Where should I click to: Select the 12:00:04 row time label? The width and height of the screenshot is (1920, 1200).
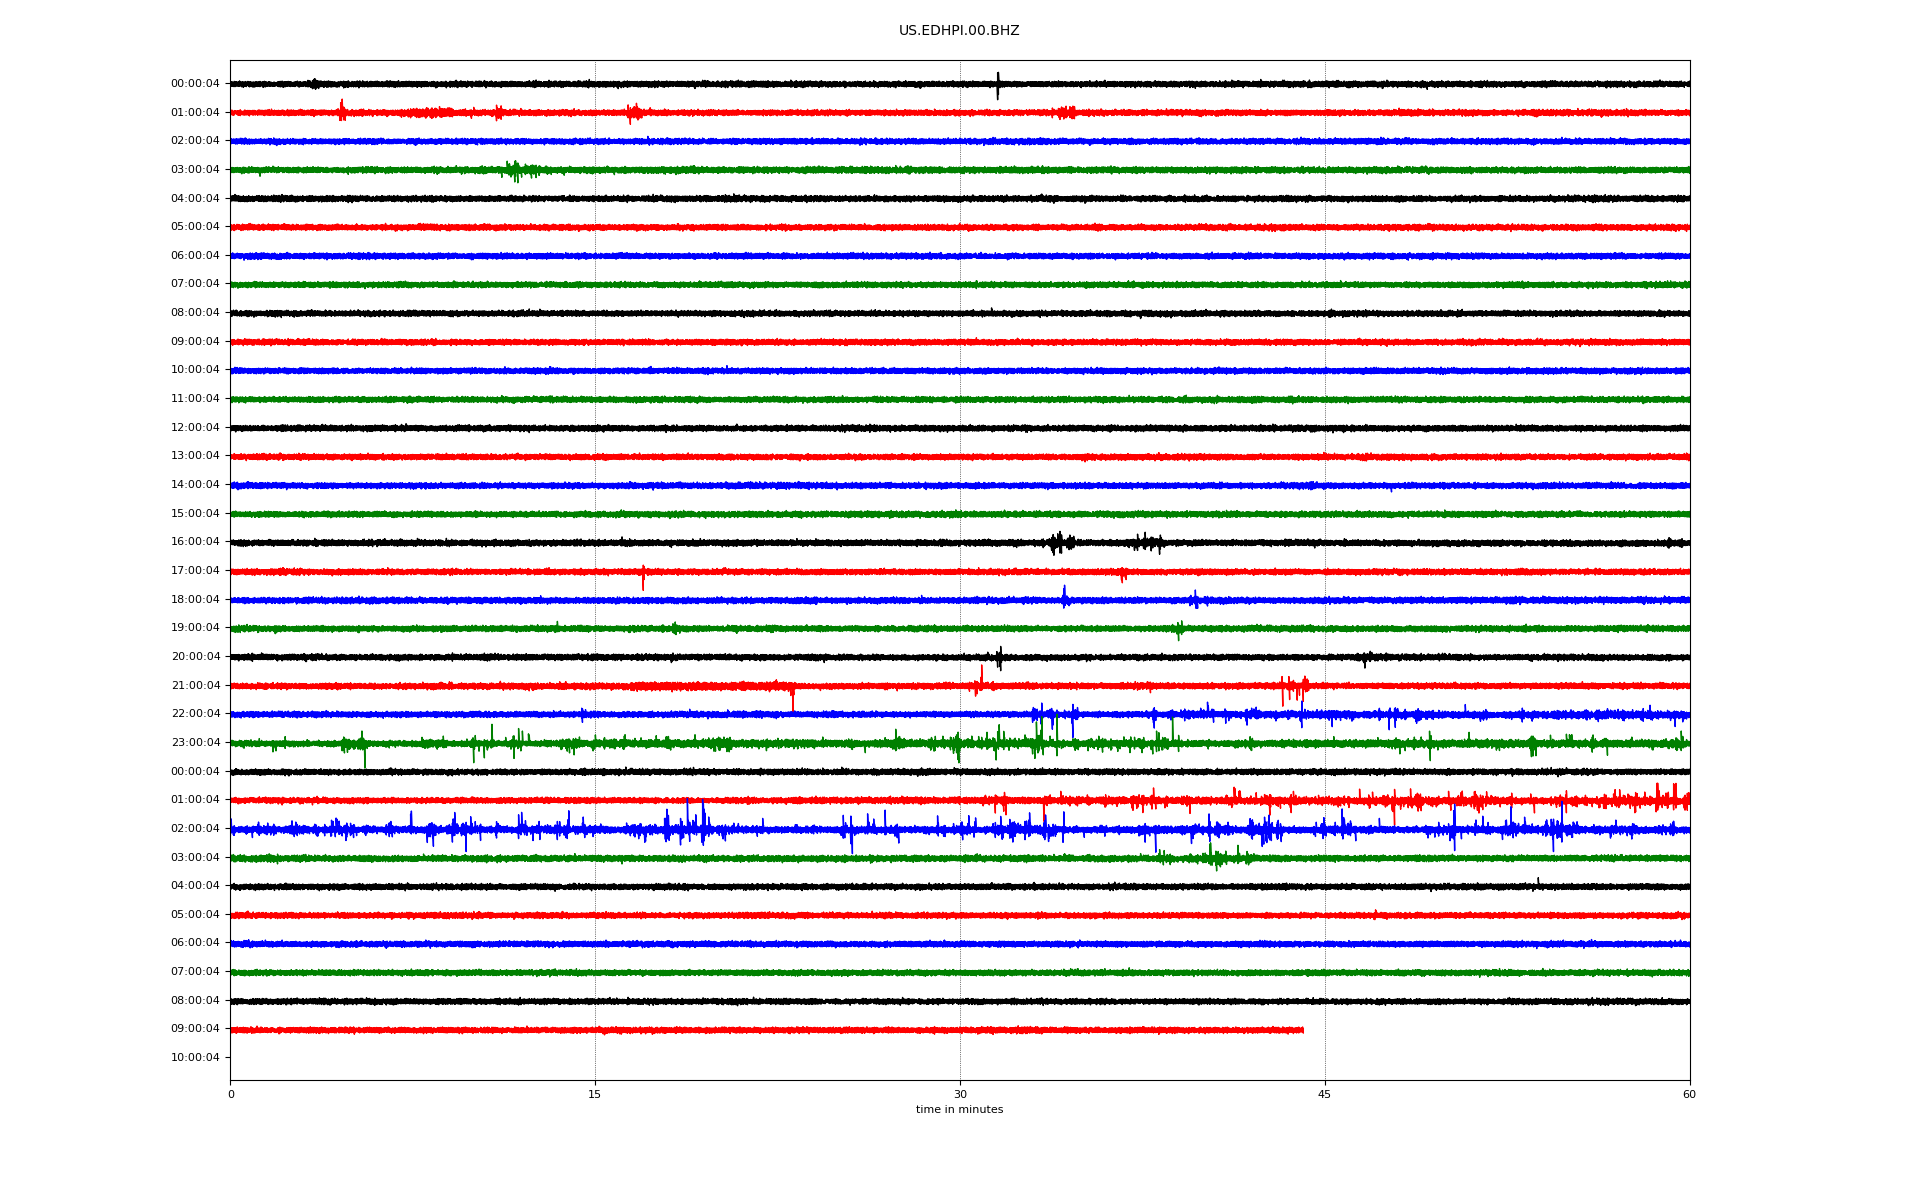tap(195, 428)
